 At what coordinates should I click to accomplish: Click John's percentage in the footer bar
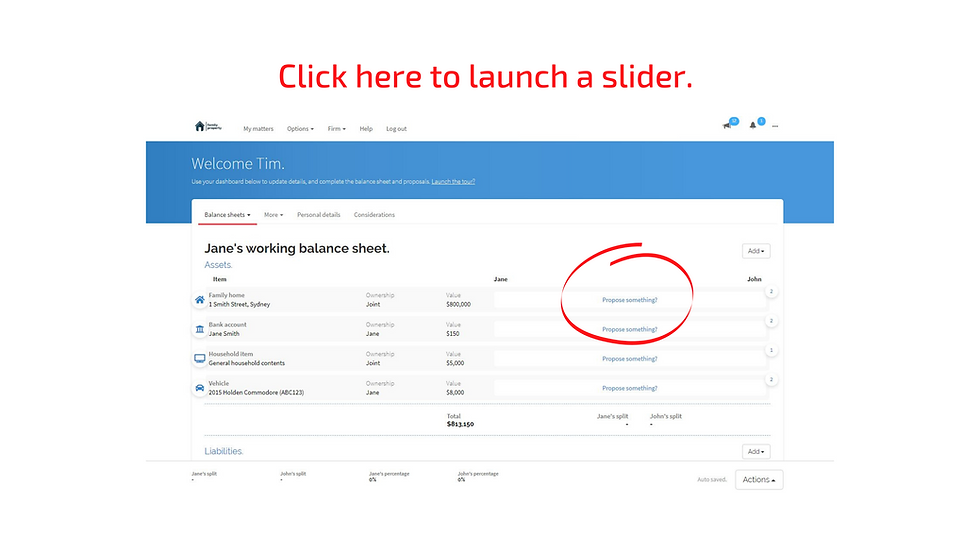(x=478, y=477)
